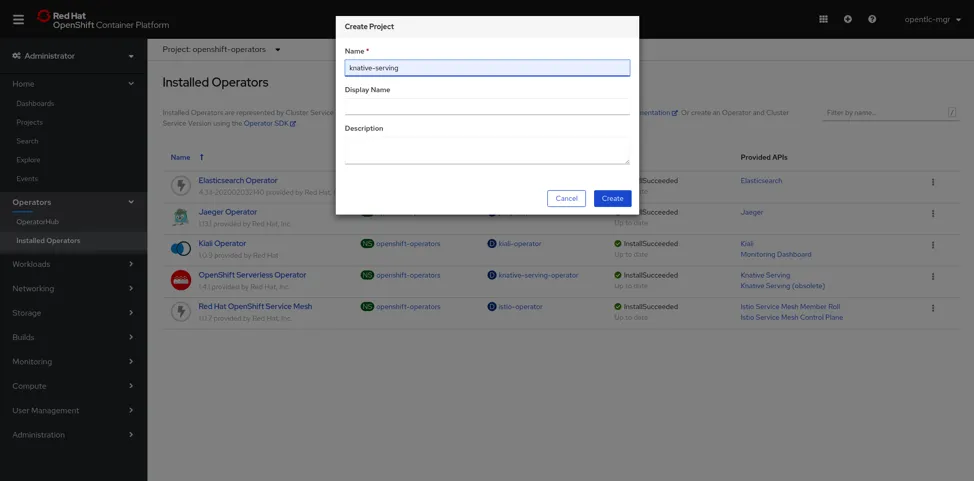The image size is (974, 481).
Task: Expand the Project openshift-operators dropdown
Action: [x=222, y=49]
